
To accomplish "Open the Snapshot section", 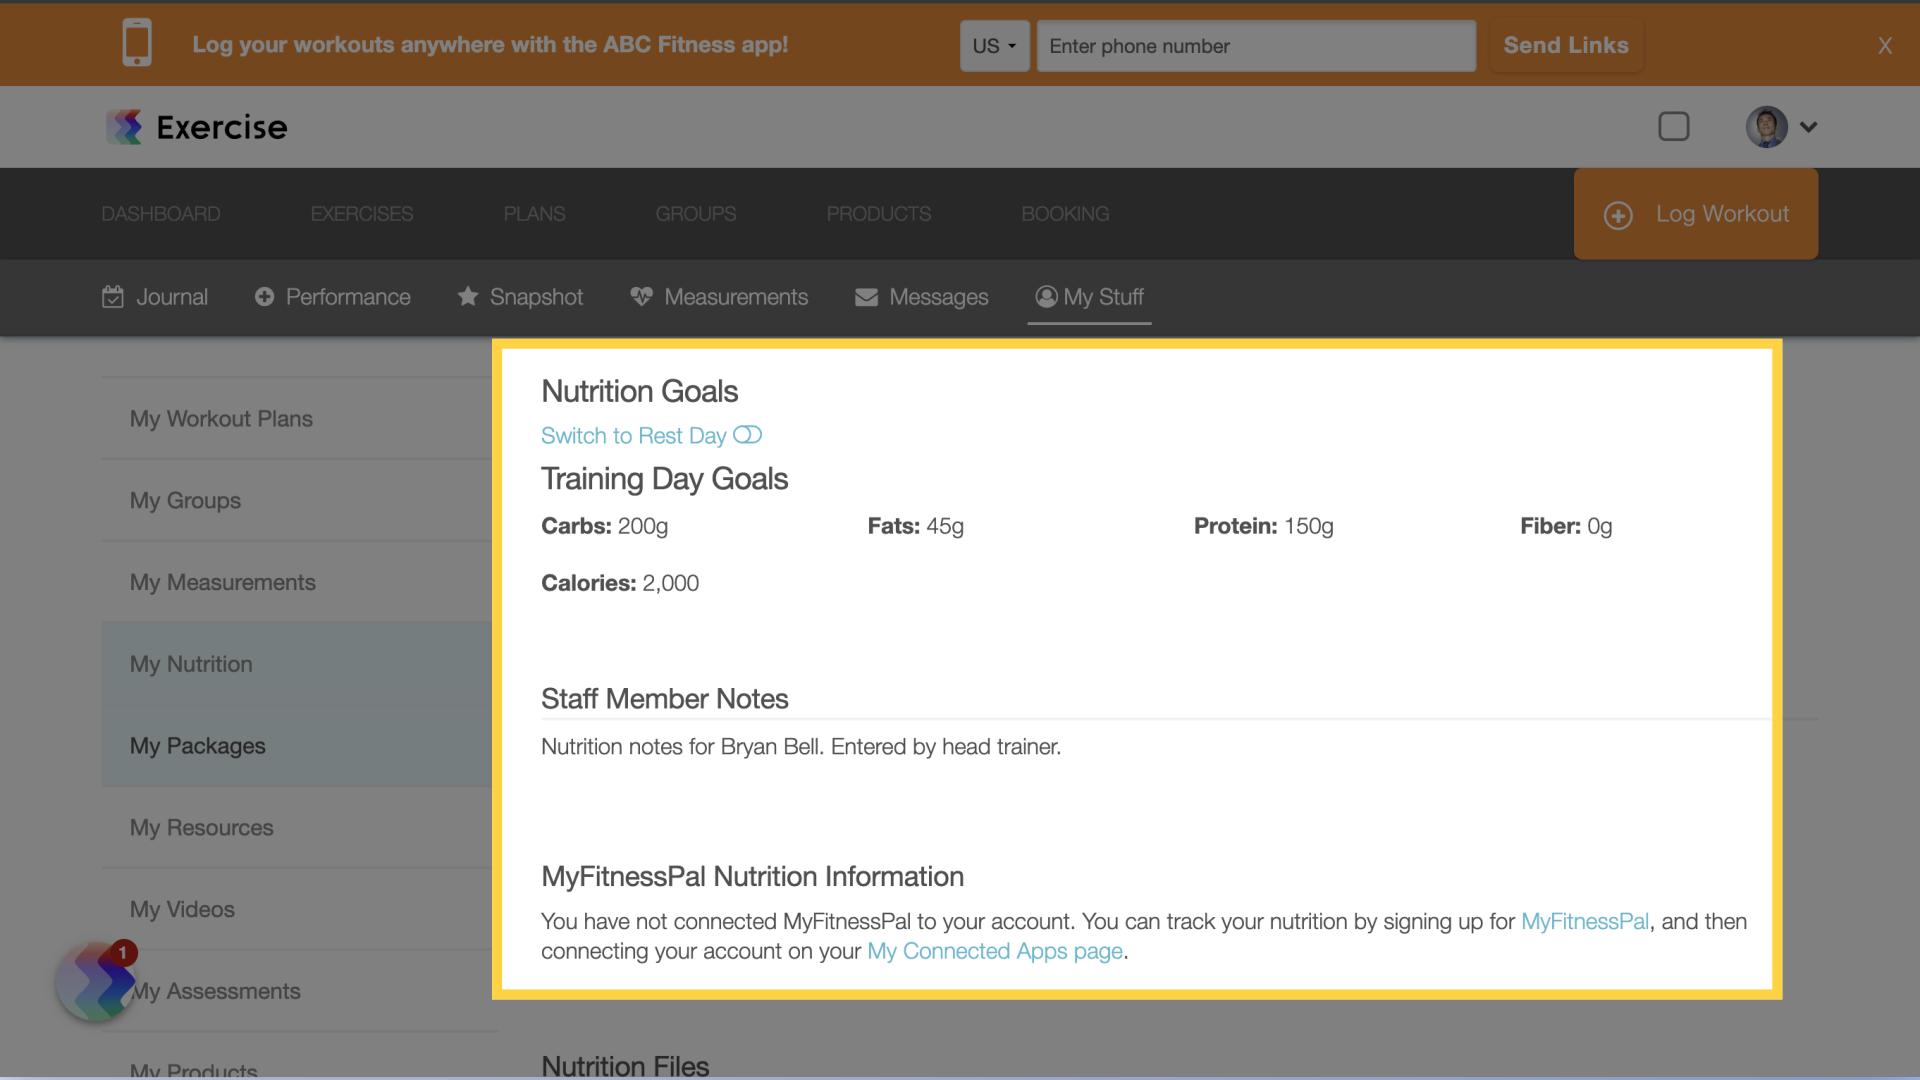I will [537, 295].
